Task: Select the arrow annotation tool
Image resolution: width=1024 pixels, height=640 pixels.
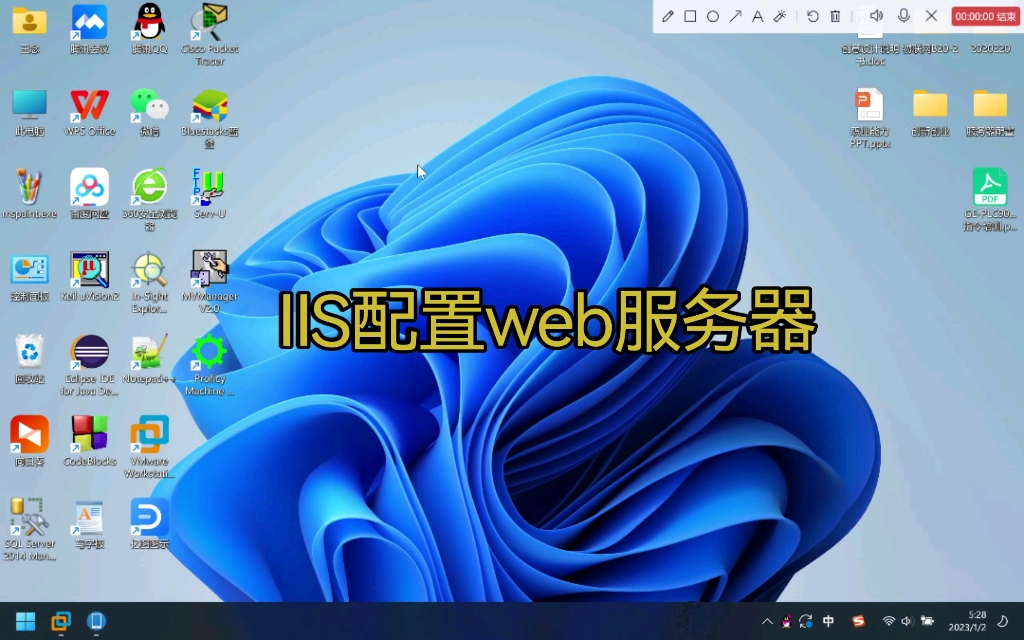Action: coord(735,16)
